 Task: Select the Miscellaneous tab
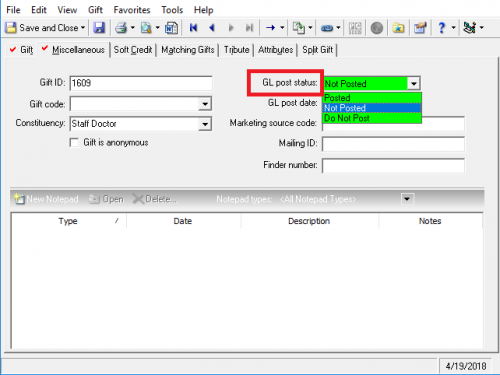click(x=73, y=50)
